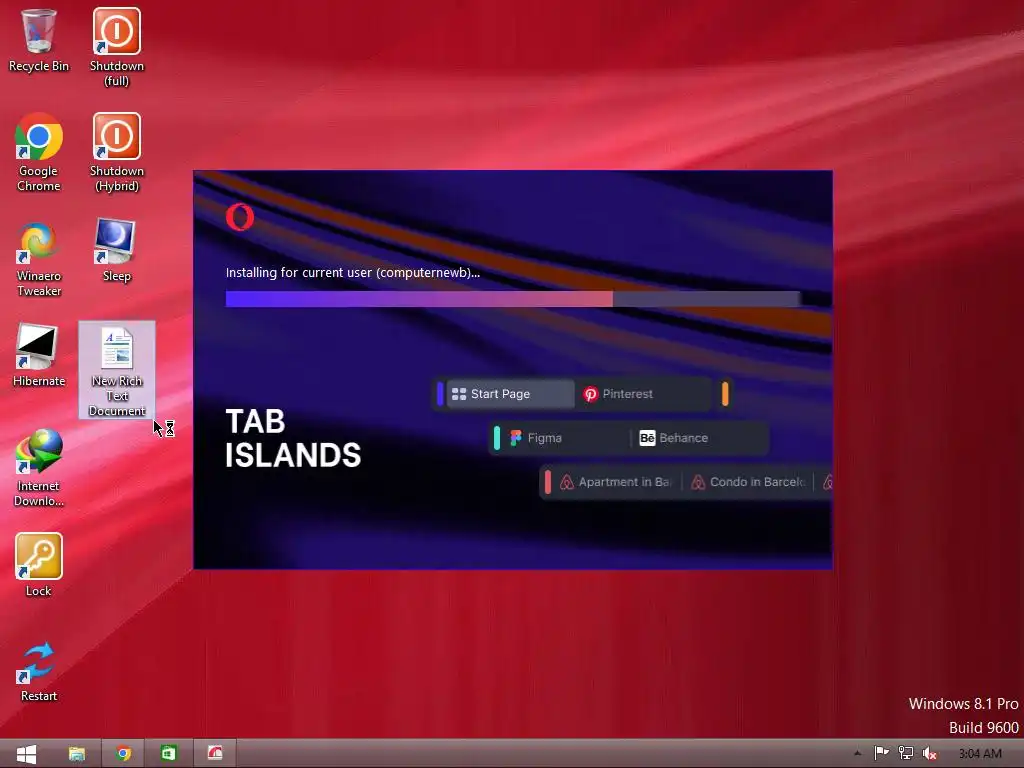The image size is (1024, 768).
Task: Select the Shutdown (full) shortcut
Action: tap(117, 47)
